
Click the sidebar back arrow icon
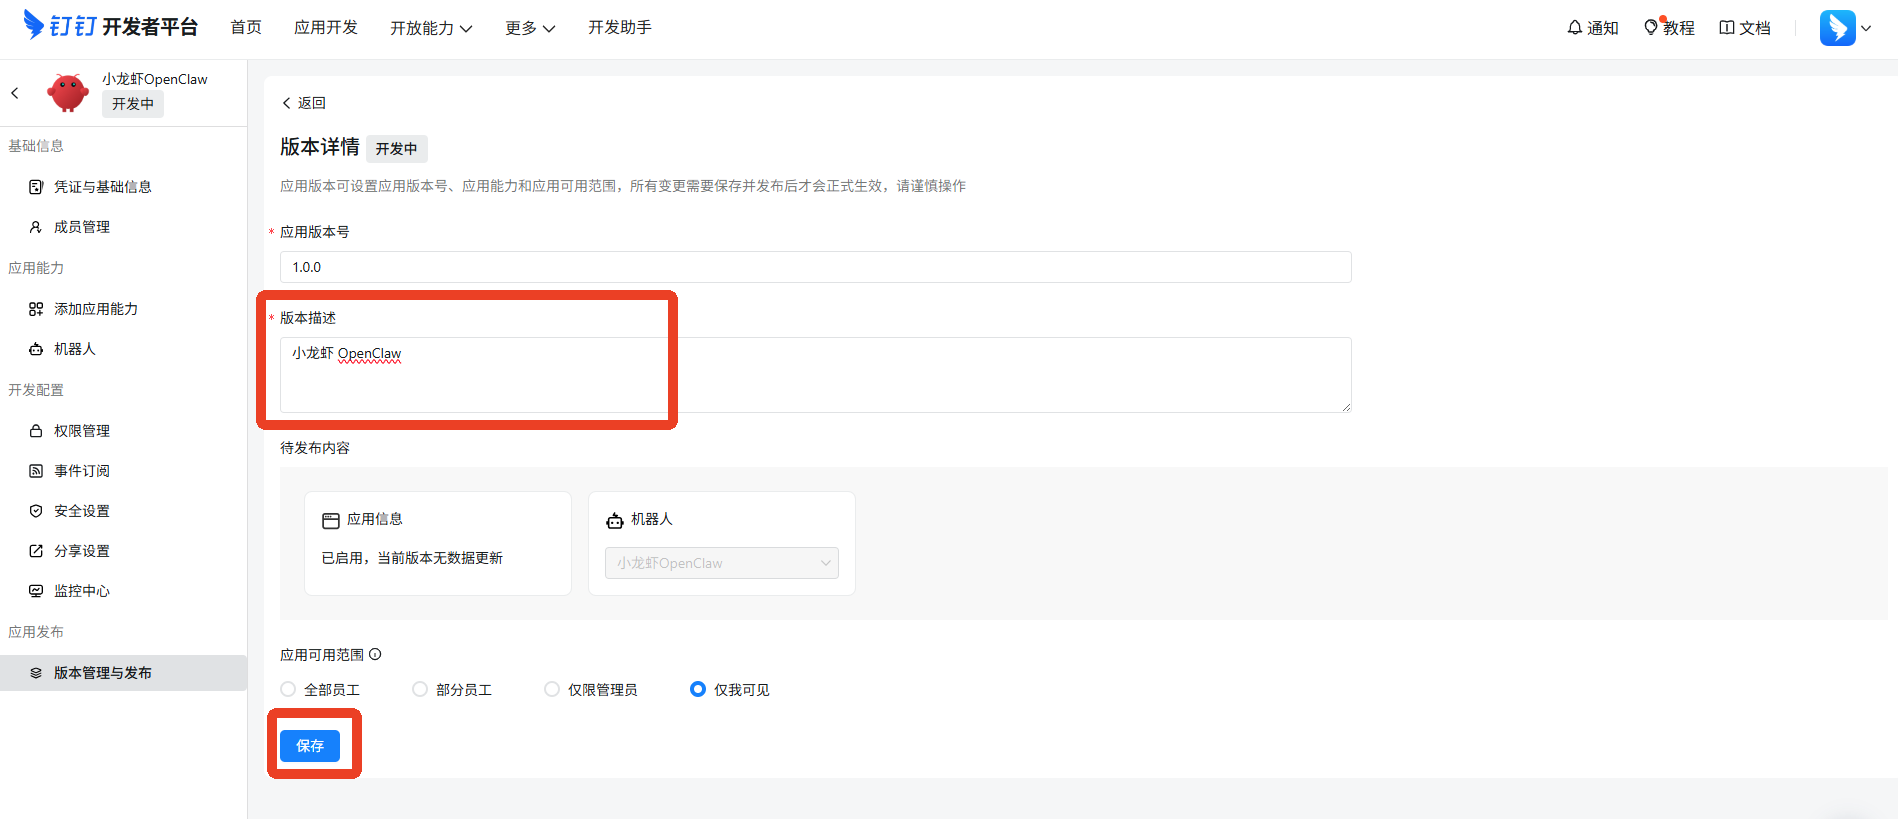coord(15,93)
